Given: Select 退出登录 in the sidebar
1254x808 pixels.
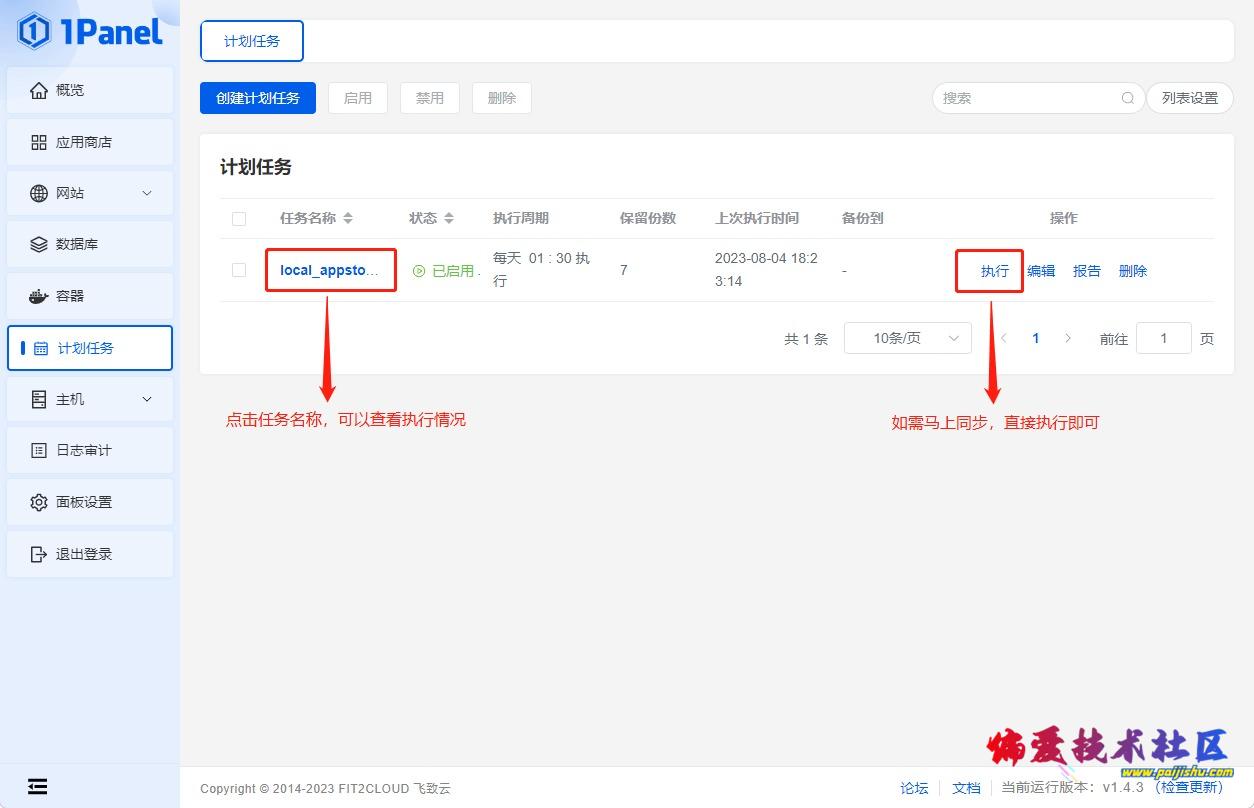Looking at the screenshot, I should pos(90,554).
